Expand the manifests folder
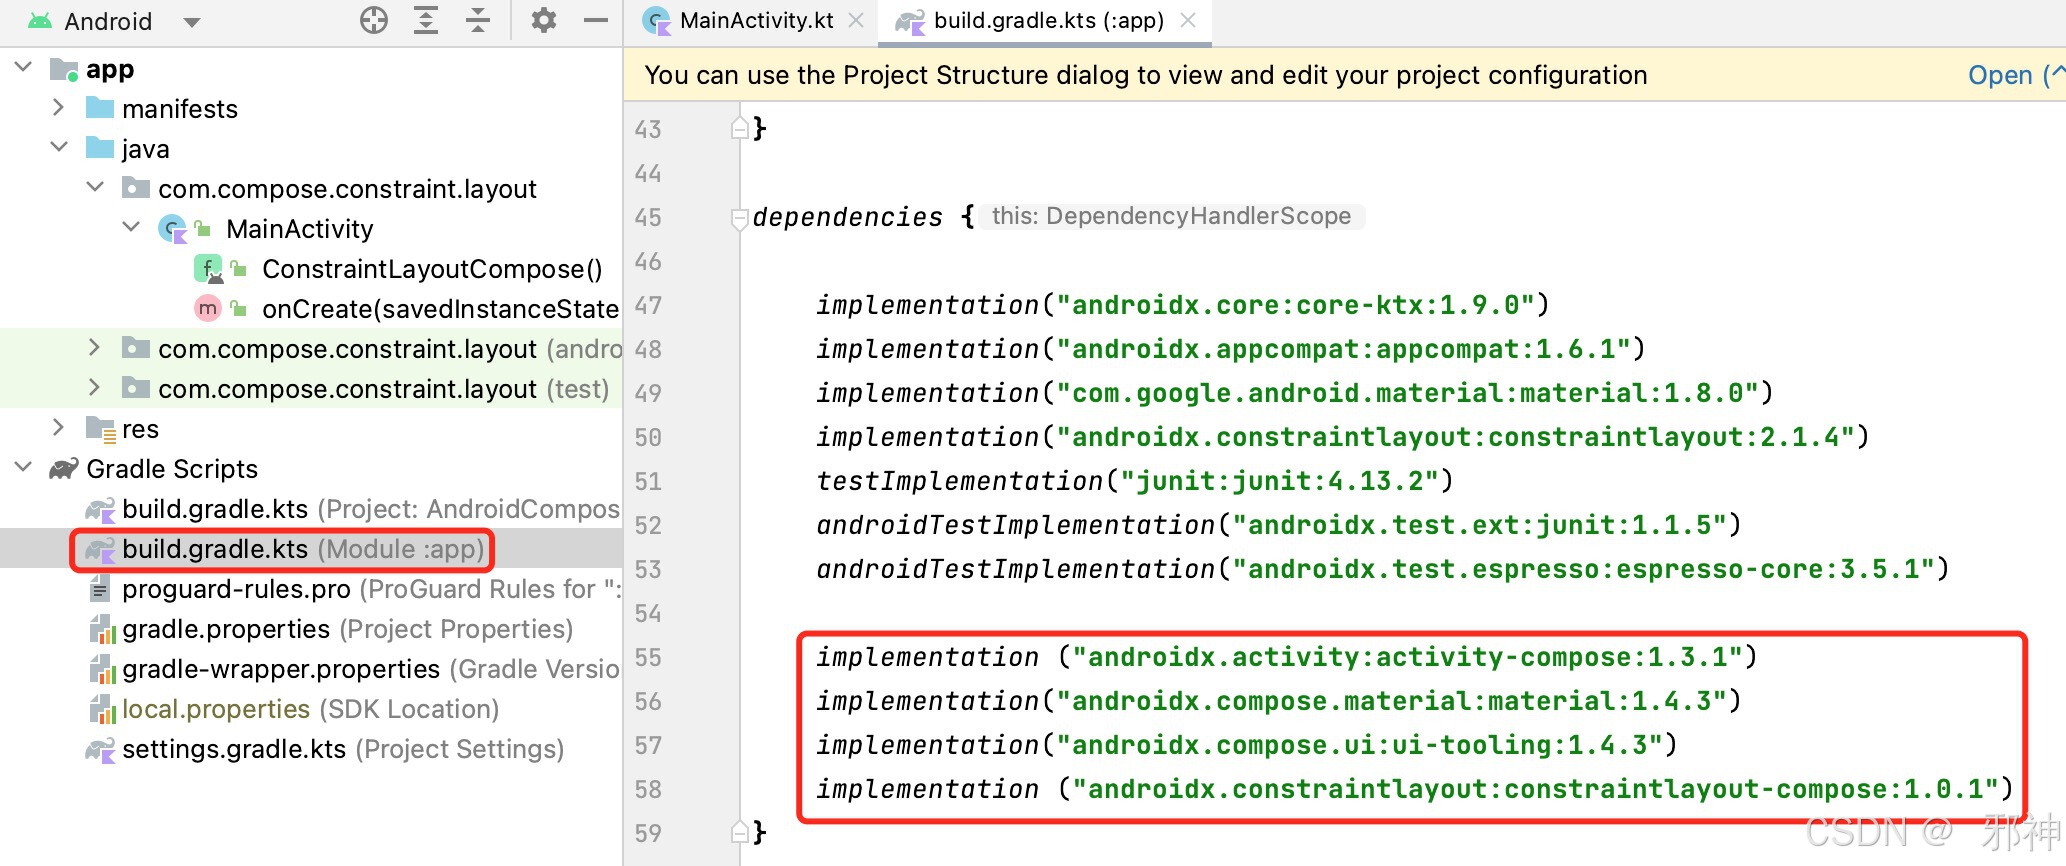 coord(58,108)
